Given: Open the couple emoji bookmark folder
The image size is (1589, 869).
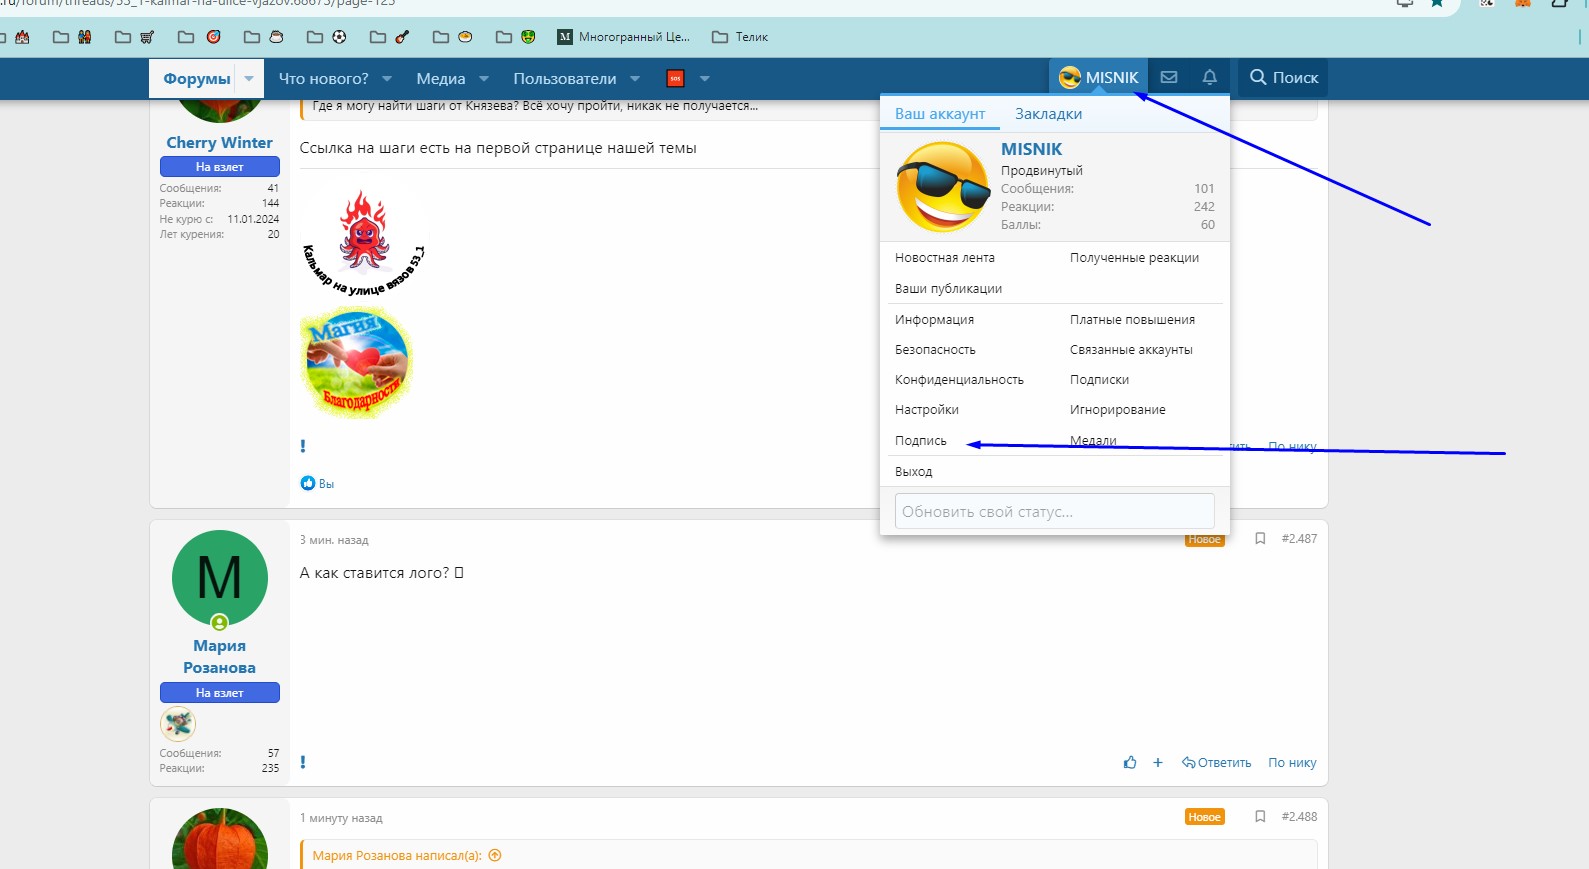Looking at the screenshot, I should click(x=72, y=37).
